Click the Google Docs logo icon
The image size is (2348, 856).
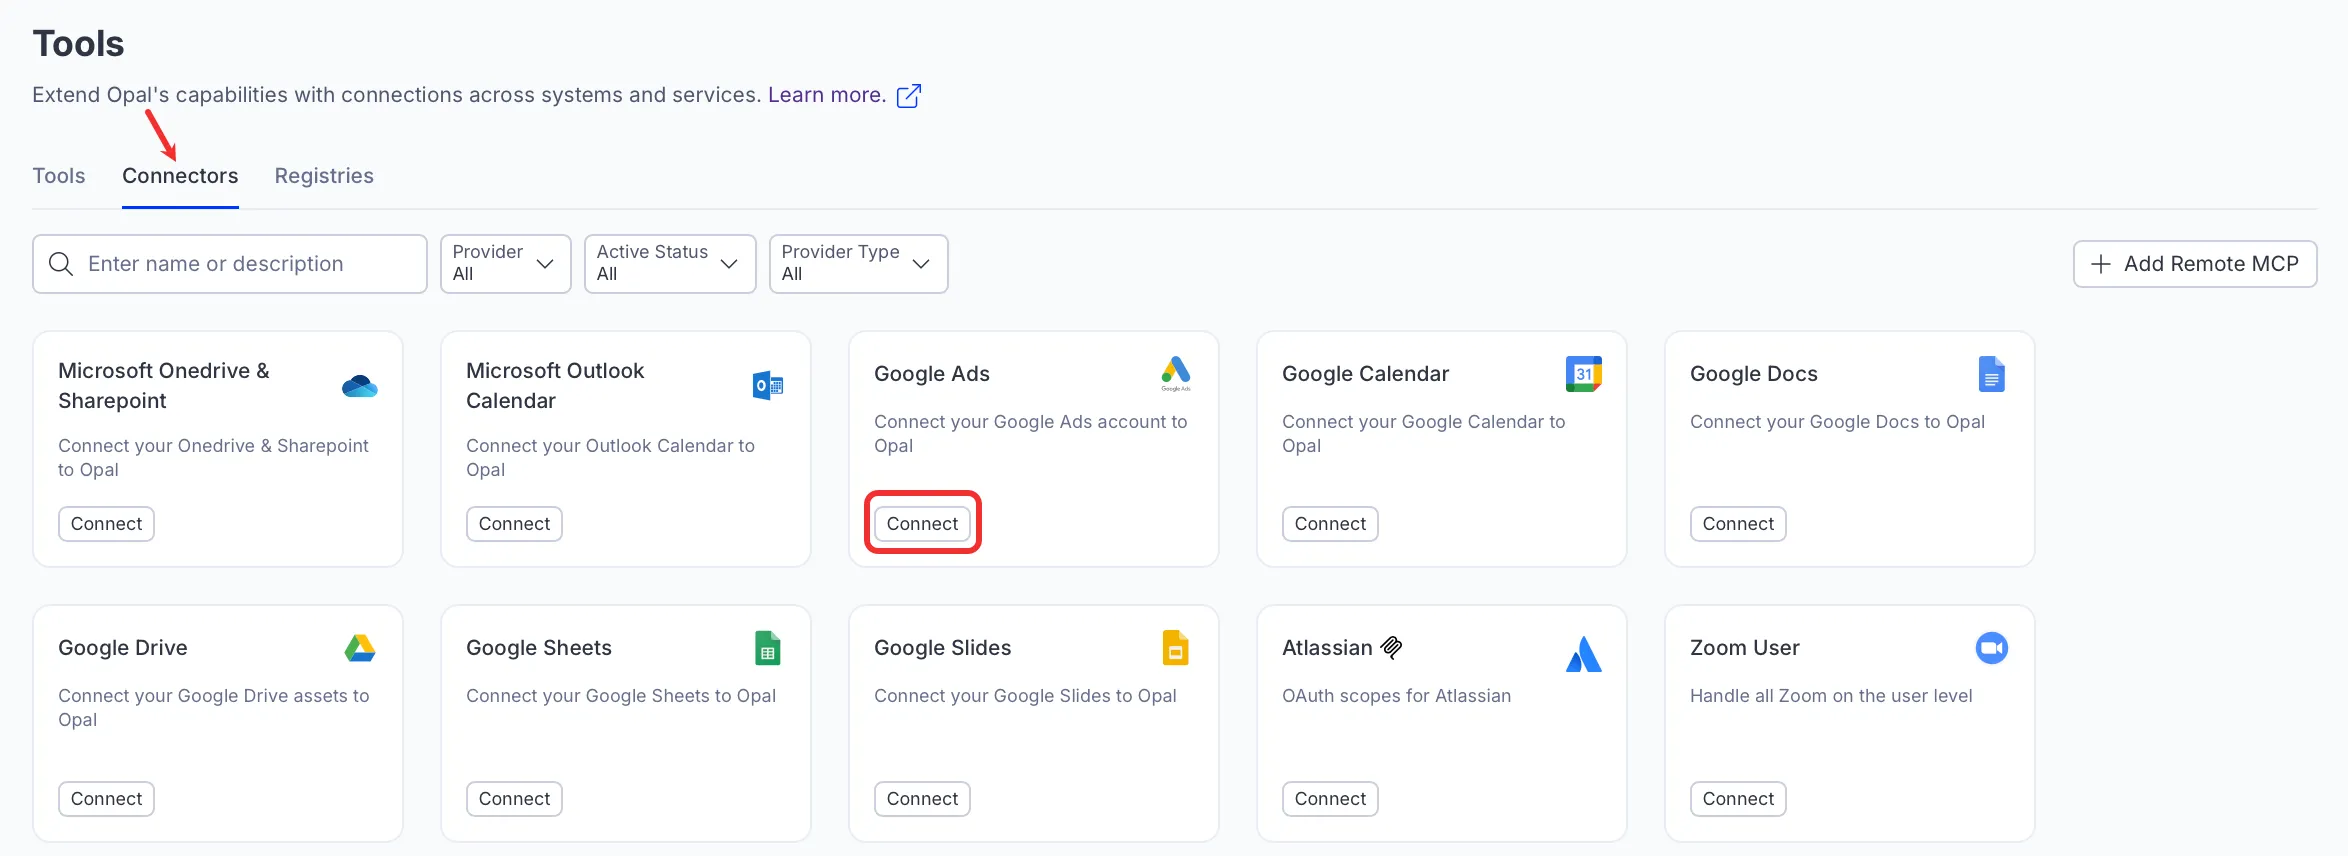(1992, 374)
